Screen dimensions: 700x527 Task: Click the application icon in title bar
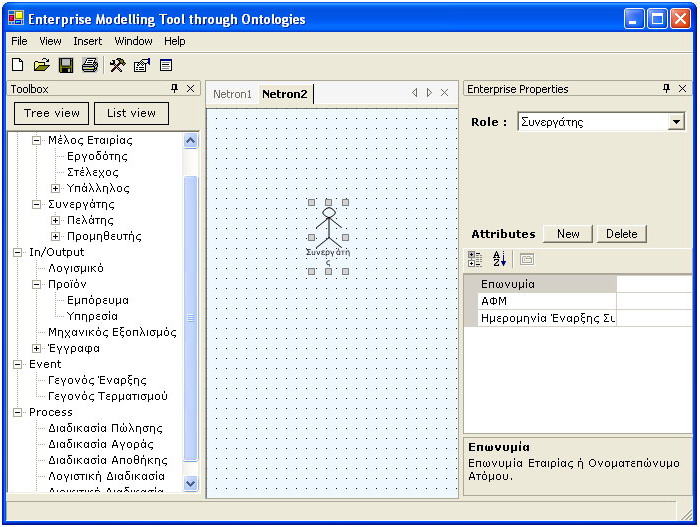(16, 19)
